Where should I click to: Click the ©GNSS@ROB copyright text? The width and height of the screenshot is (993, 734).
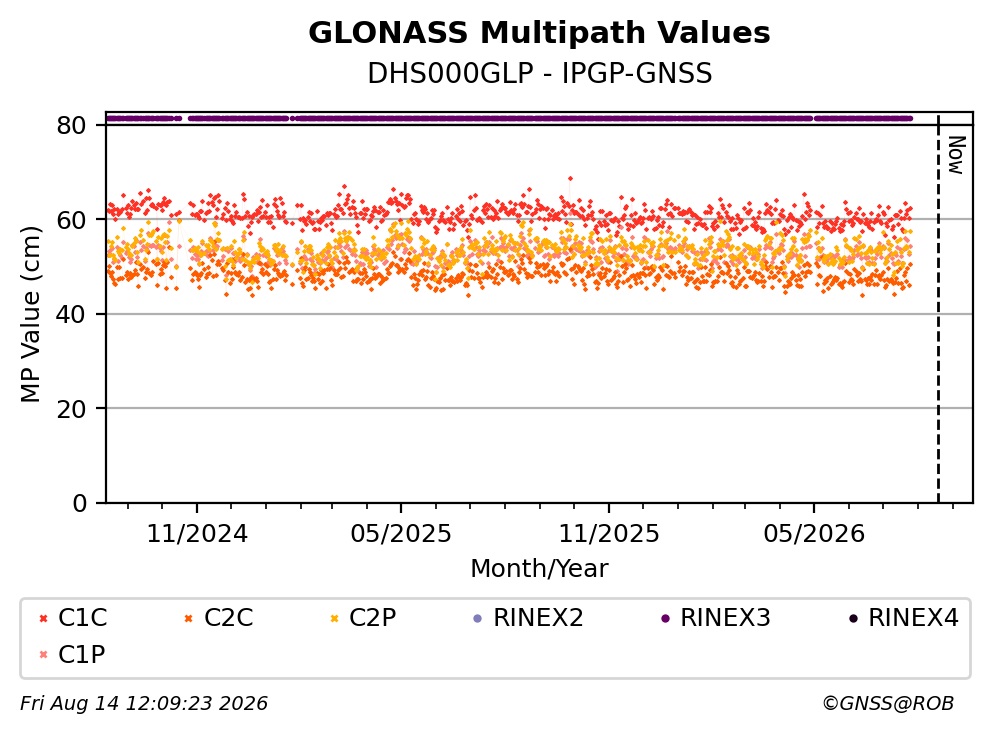pos(888,703)
